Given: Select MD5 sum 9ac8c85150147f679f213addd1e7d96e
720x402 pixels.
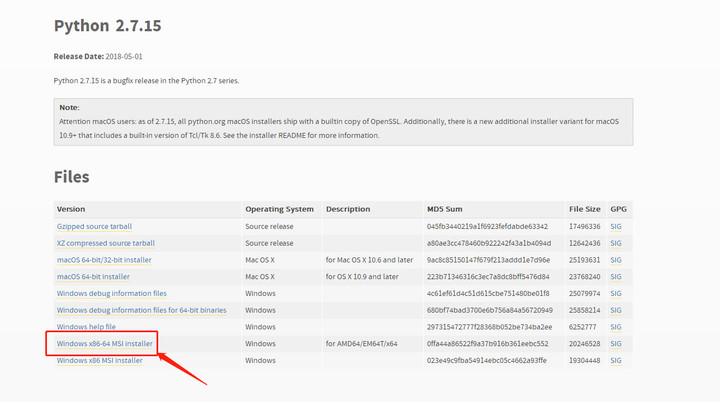Looking at the screenshot, I should click(x=488, y=260).
